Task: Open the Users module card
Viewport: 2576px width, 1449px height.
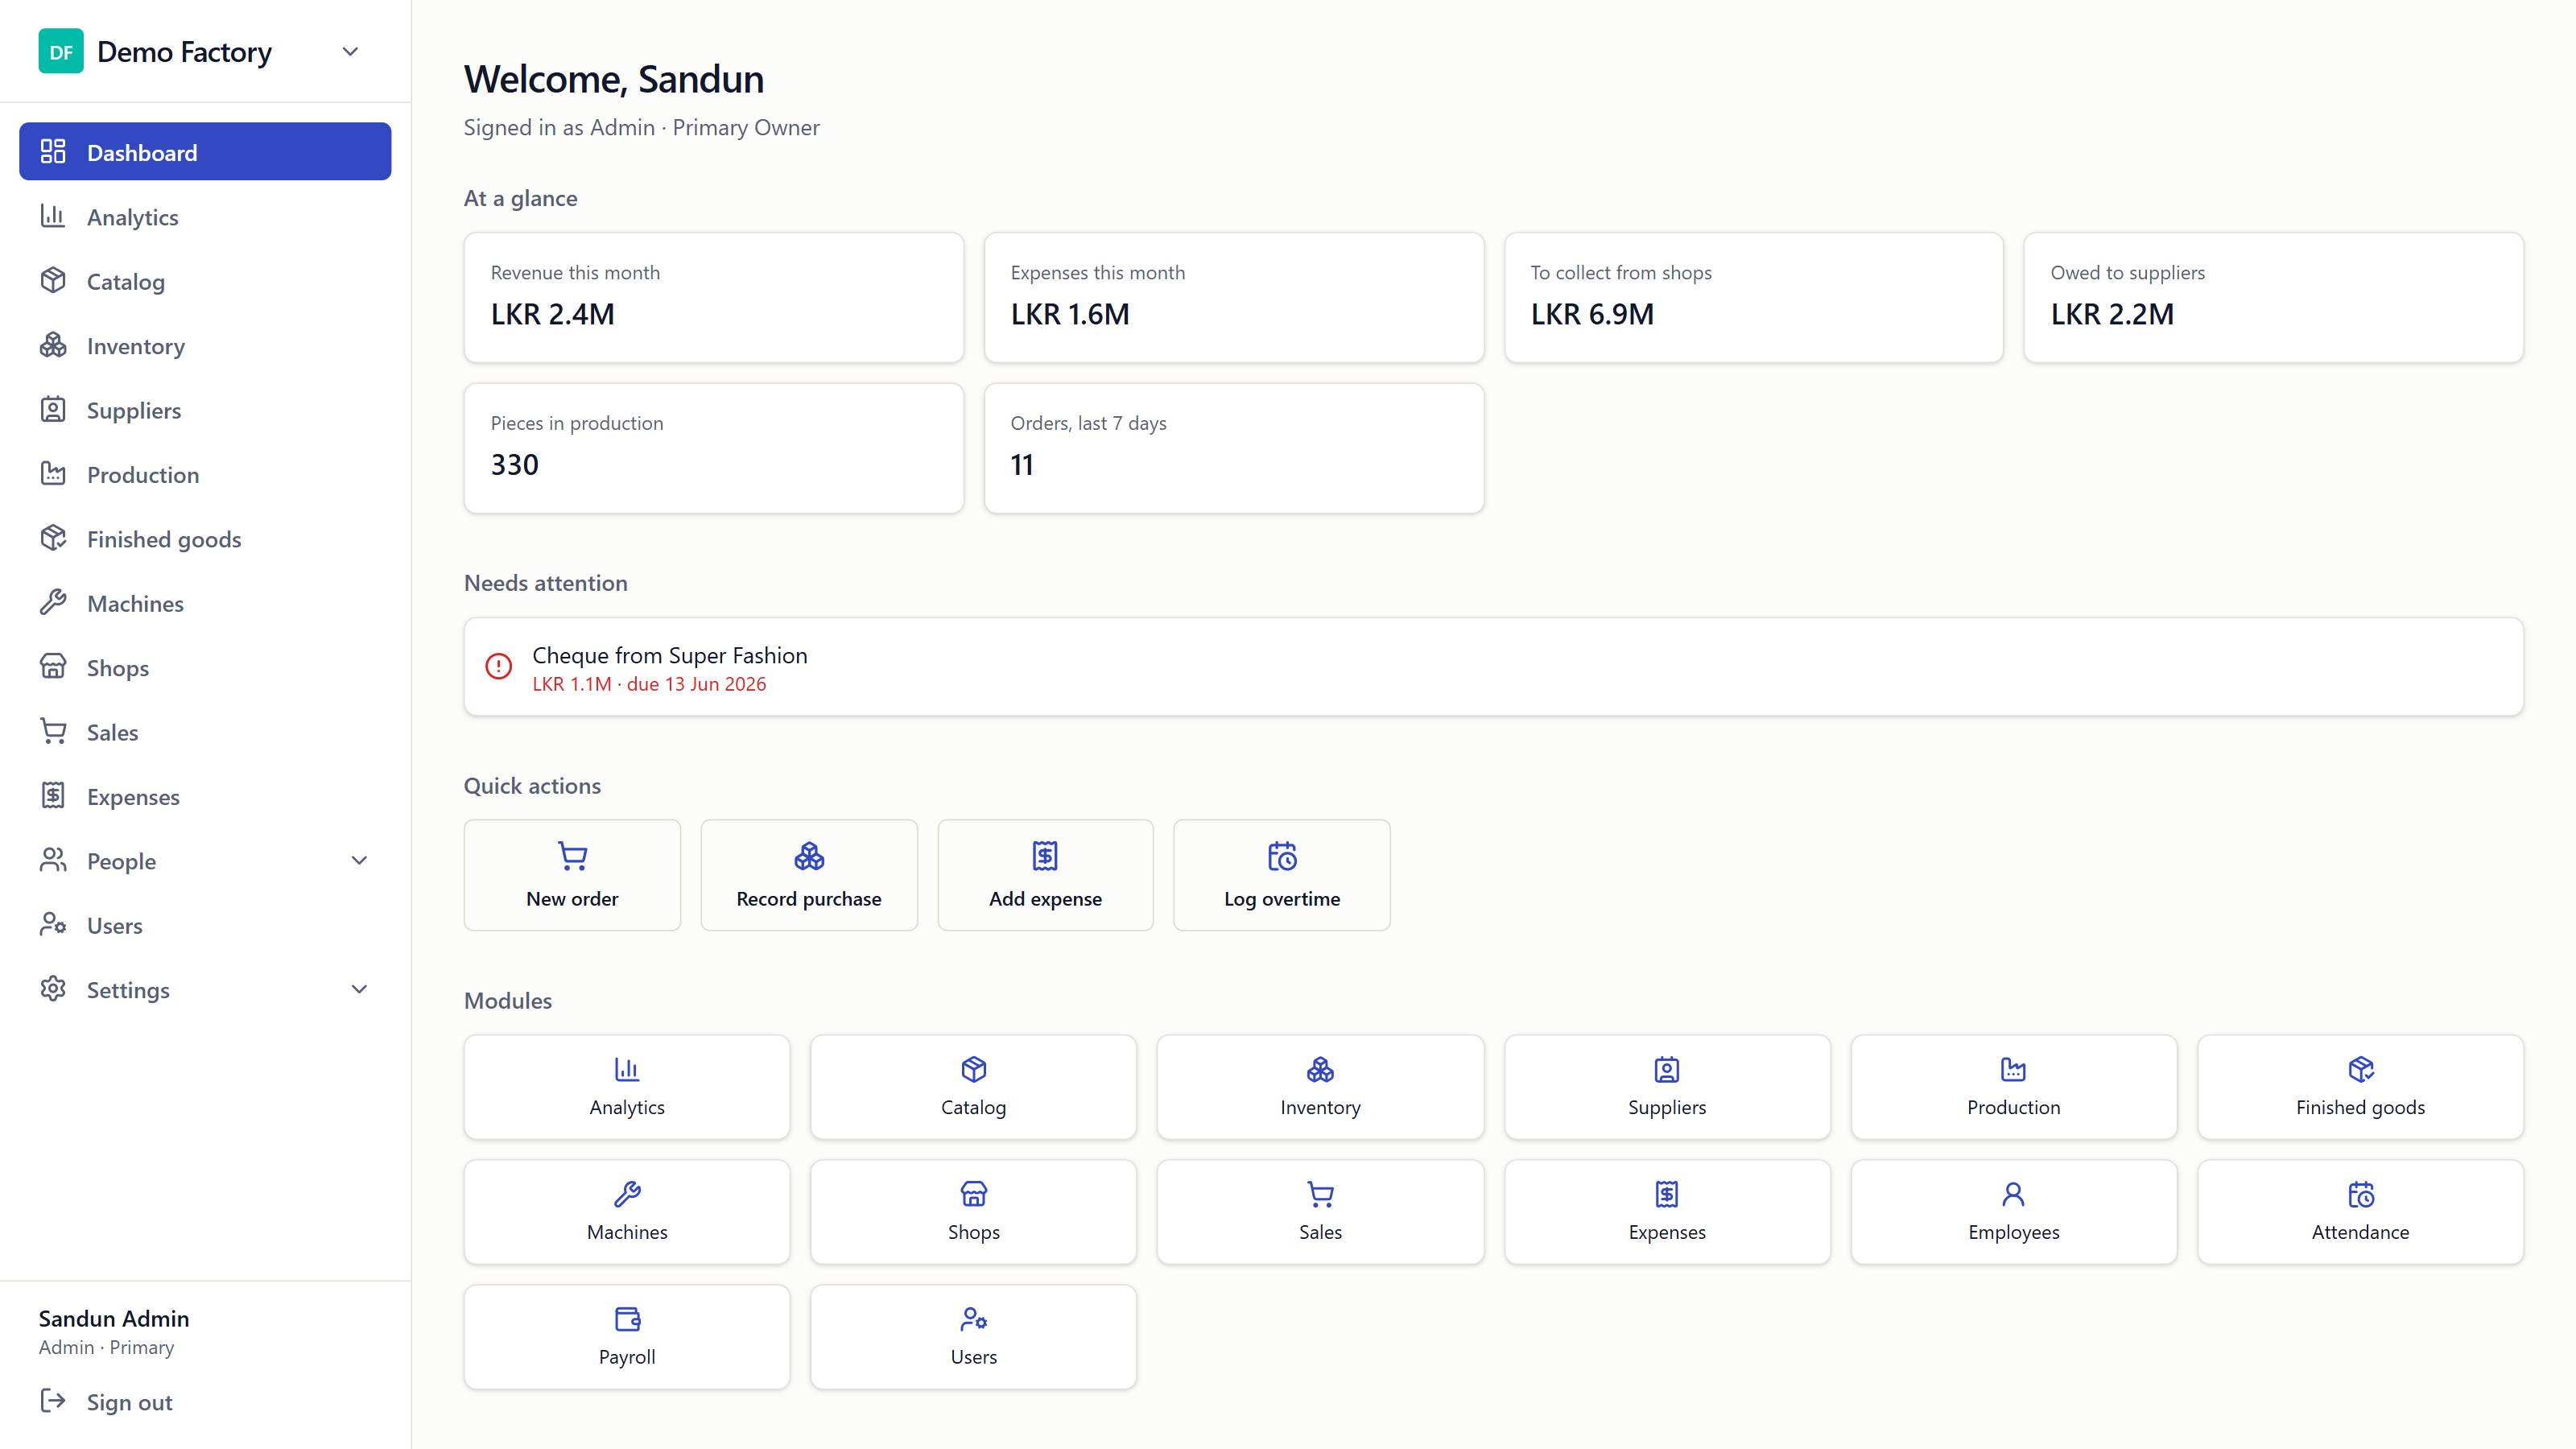Action: [973, 1337]
